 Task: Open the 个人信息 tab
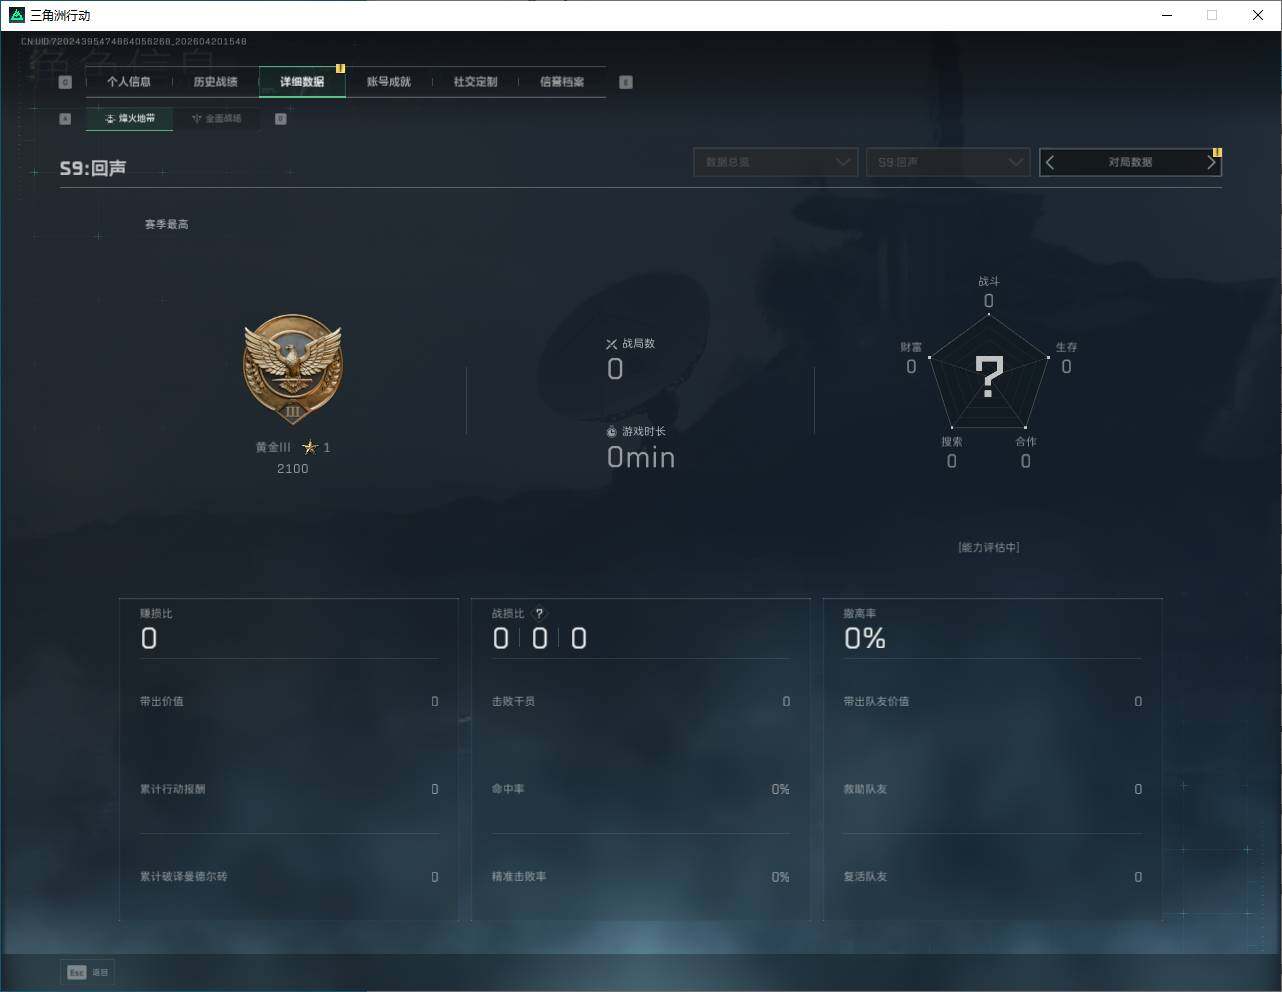[129, 82]
